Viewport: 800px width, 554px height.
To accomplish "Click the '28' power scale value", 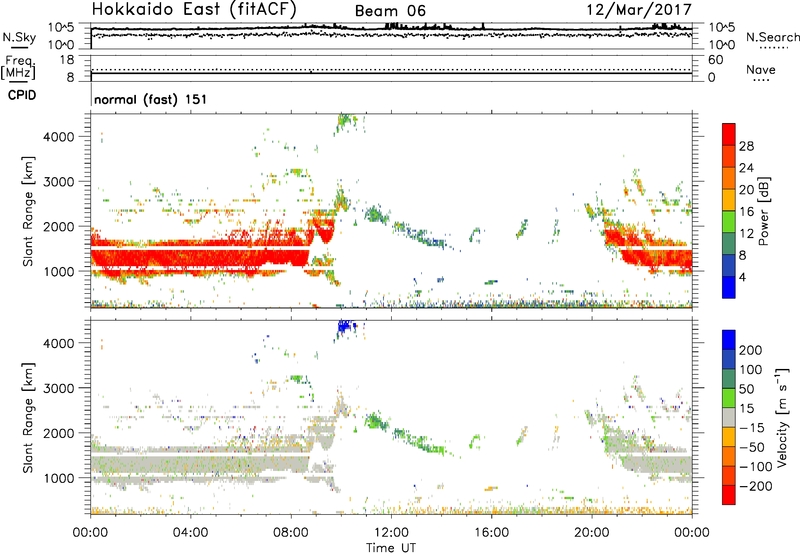I will click(746, 146).
